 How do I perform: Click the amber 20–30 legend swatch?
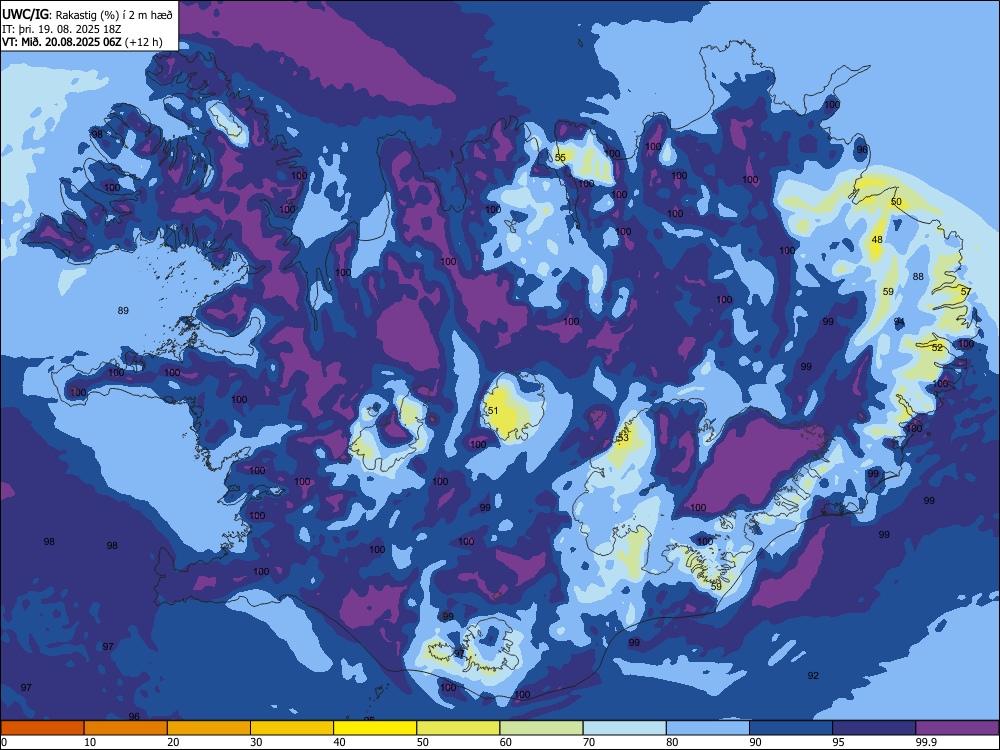[x=209, y=728]
